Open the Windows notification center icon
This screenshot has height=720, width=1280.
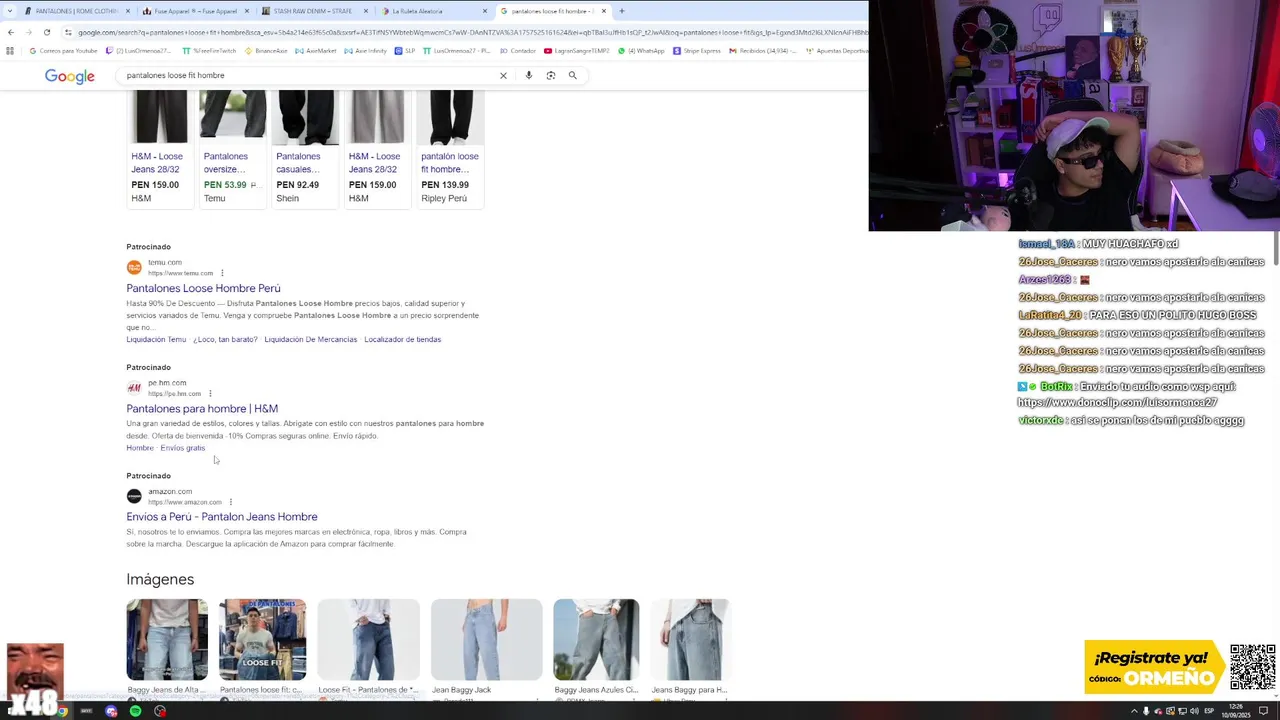tap(1264, 711)
